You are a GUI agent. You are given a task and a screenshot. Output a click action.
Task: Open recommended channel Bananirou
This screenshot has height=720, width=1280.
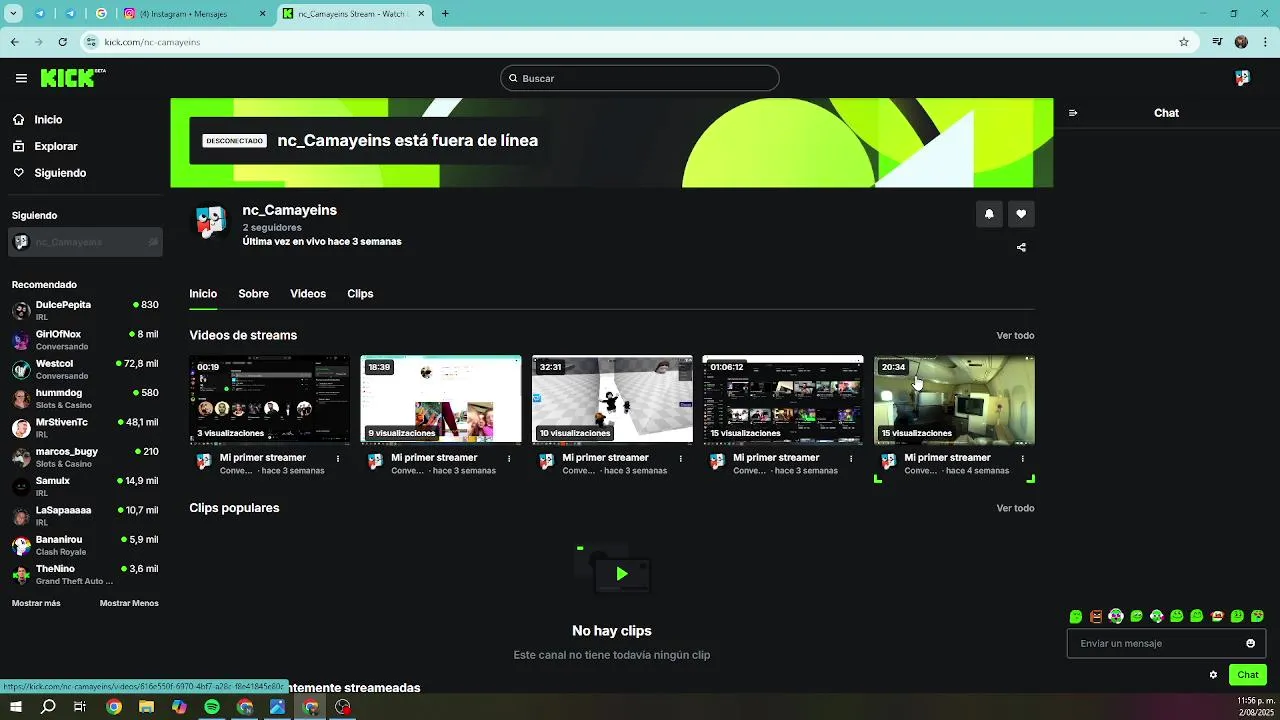pos(85,545)
